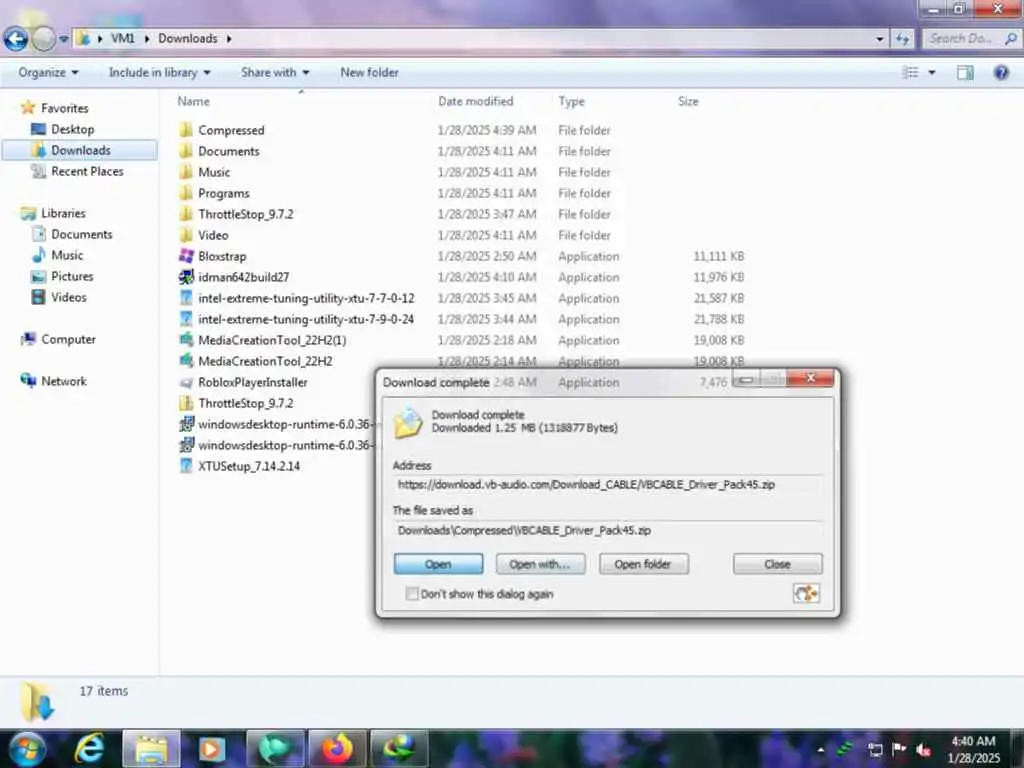The width and height of the screenshot is (1024, 768).
Task: Select Downloads in the navigation pane
Action: tap(80, 150)
